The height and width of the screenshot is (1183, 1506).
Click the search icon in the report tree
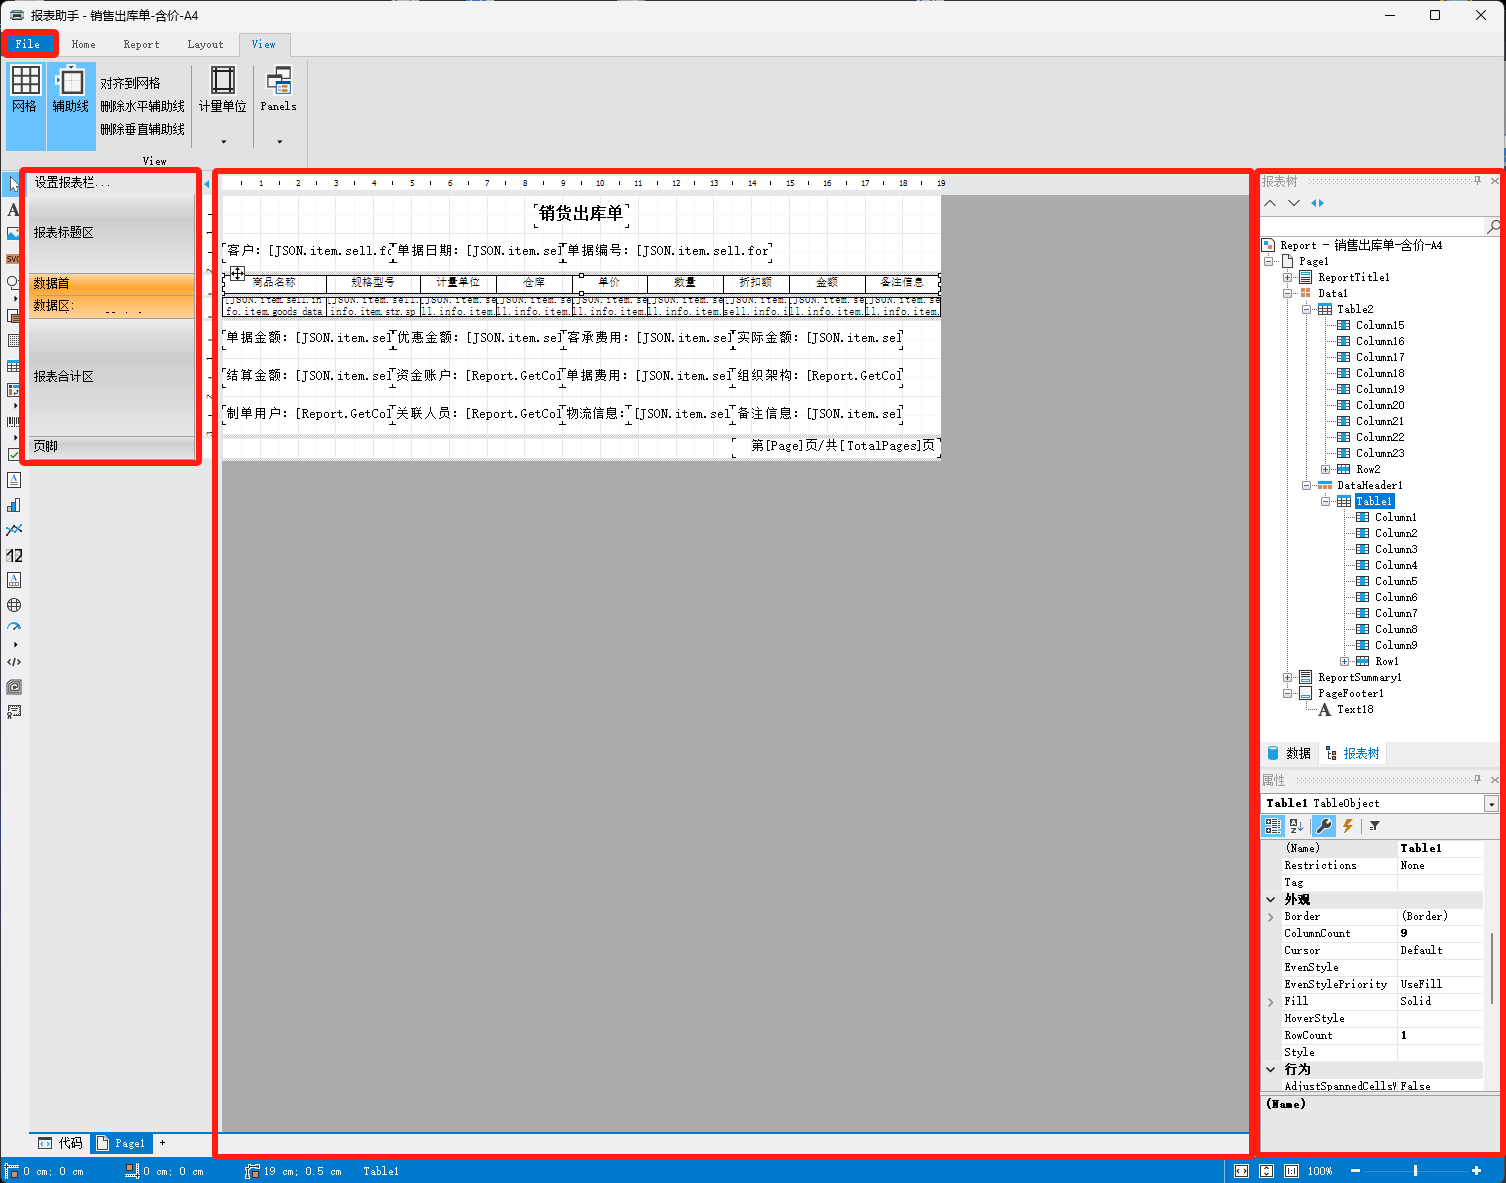[1493, 227]
